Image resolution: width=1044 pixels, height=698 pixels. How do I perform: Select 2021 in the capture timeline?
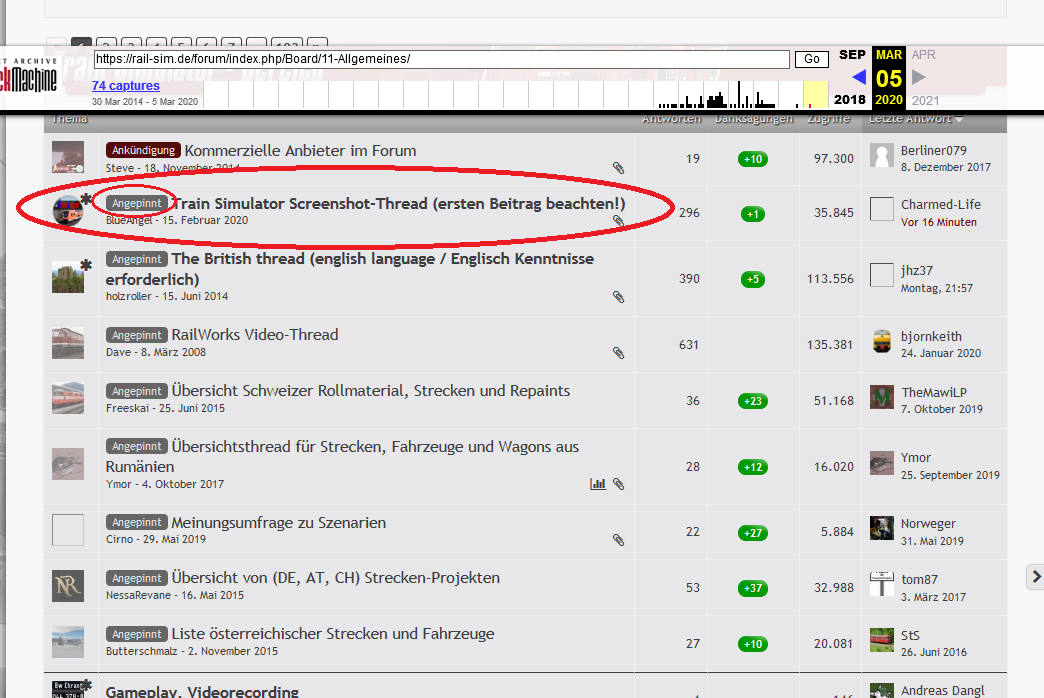pyautogui.click(x=925, y=101)
